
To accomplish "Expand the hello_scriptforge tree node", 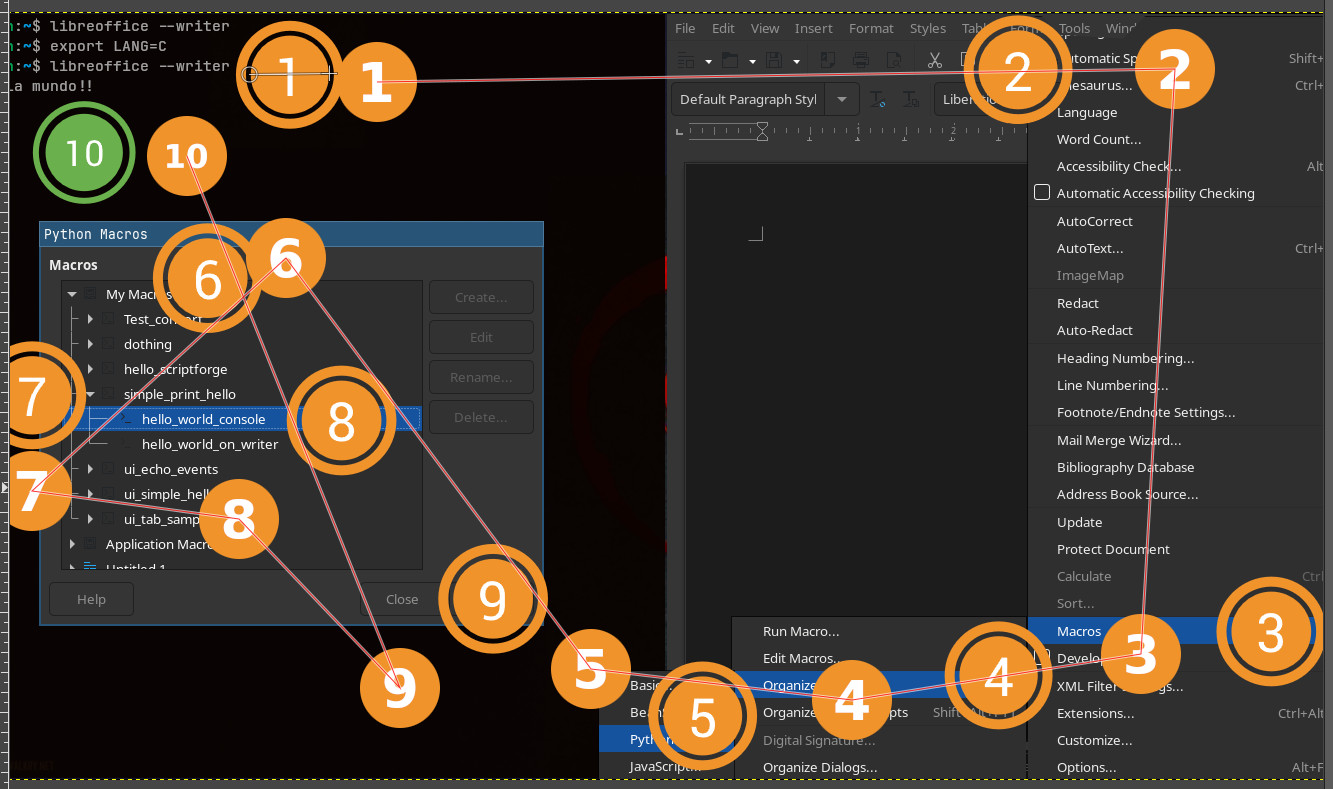I will [x=90, y=369].
